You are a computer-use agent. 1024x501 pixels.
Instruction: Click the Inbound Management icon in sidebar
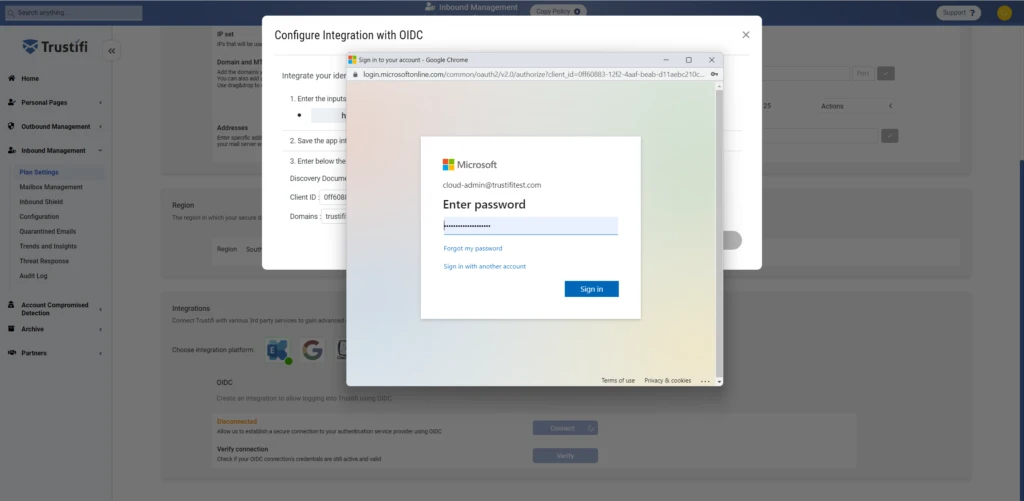point(12,150)
